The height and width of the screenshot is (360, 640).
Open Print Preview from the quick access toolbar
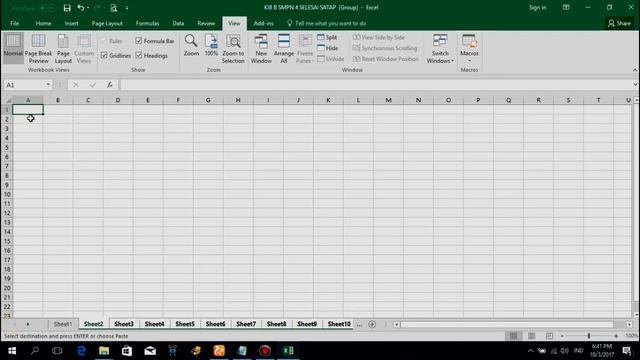point(113,8)
